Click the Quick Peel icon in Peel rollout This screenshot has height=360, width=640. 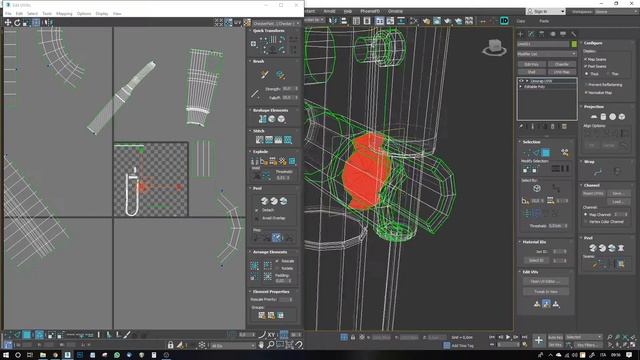click(264, 201)
